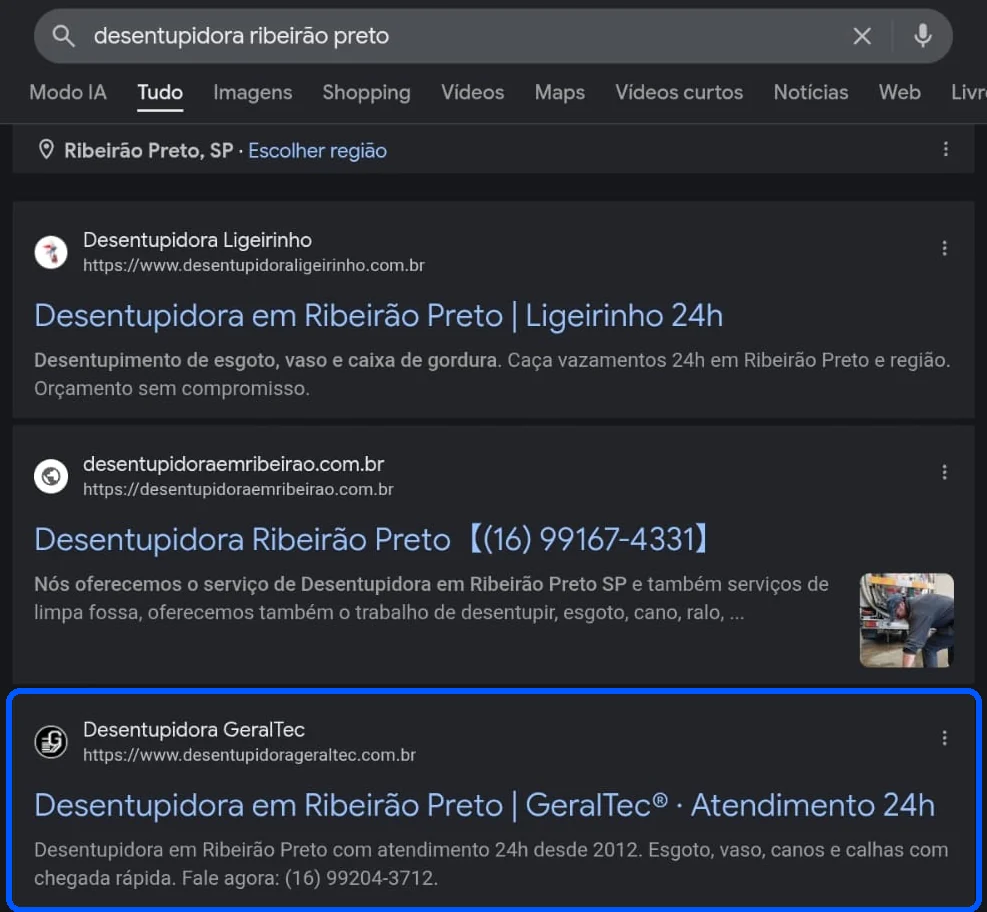987x912 pixels.
Task: Open the Imagens tab
Action: 252,93
